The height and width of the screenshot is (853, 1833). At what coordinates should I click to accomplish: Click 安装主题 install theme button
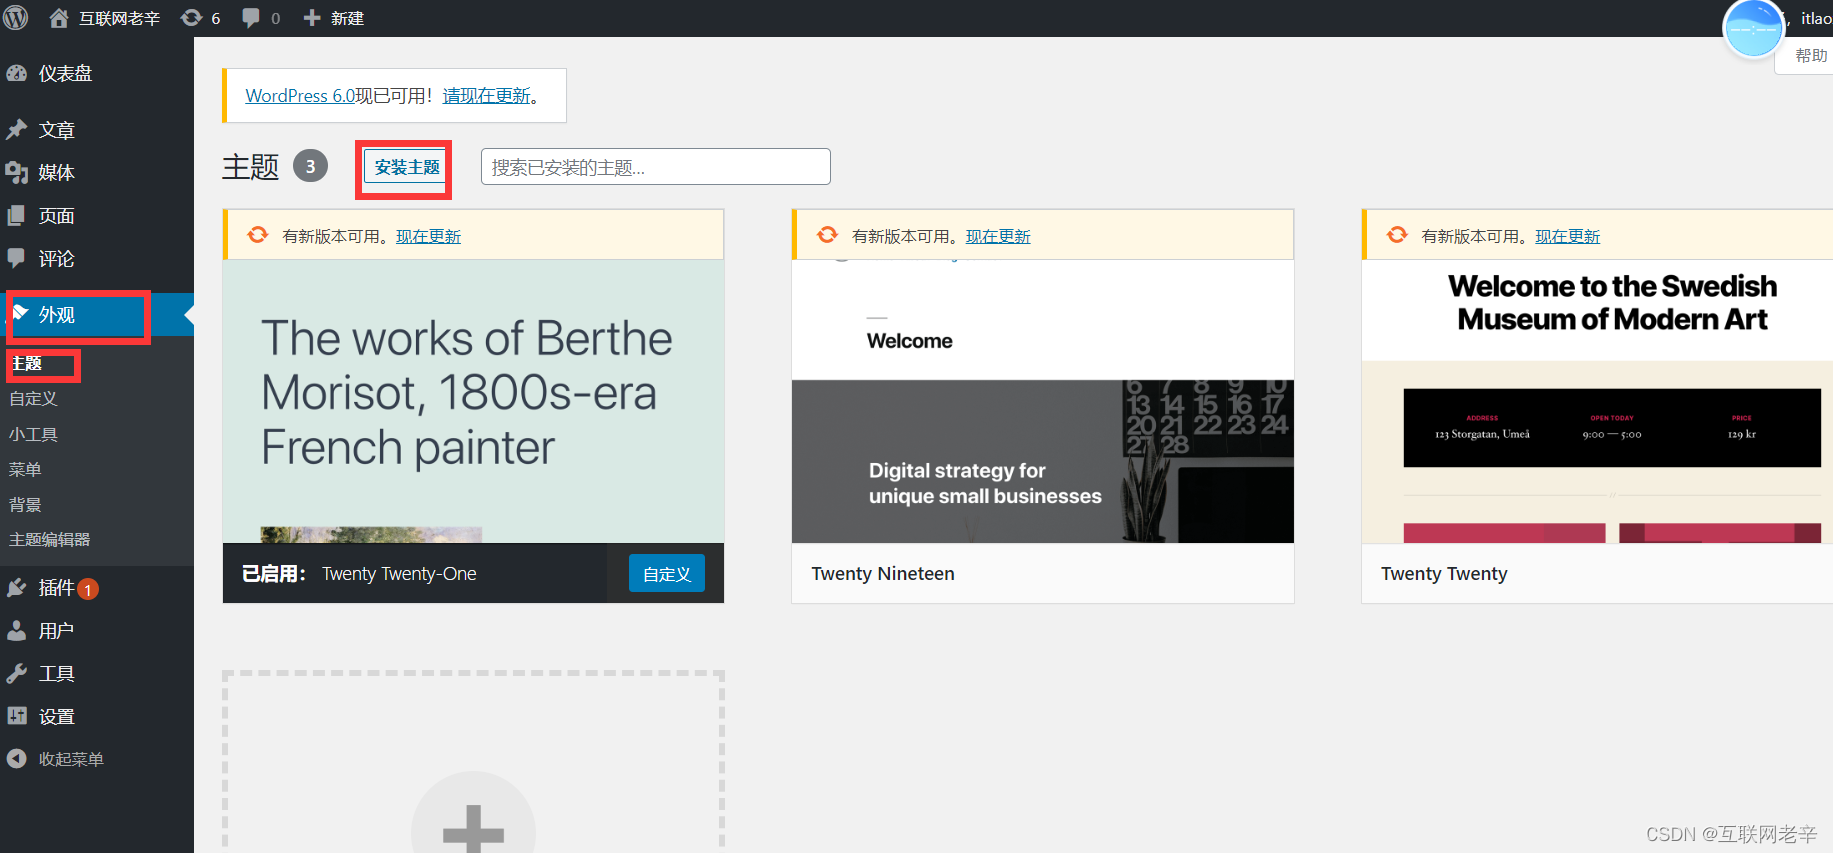(407, 167)
